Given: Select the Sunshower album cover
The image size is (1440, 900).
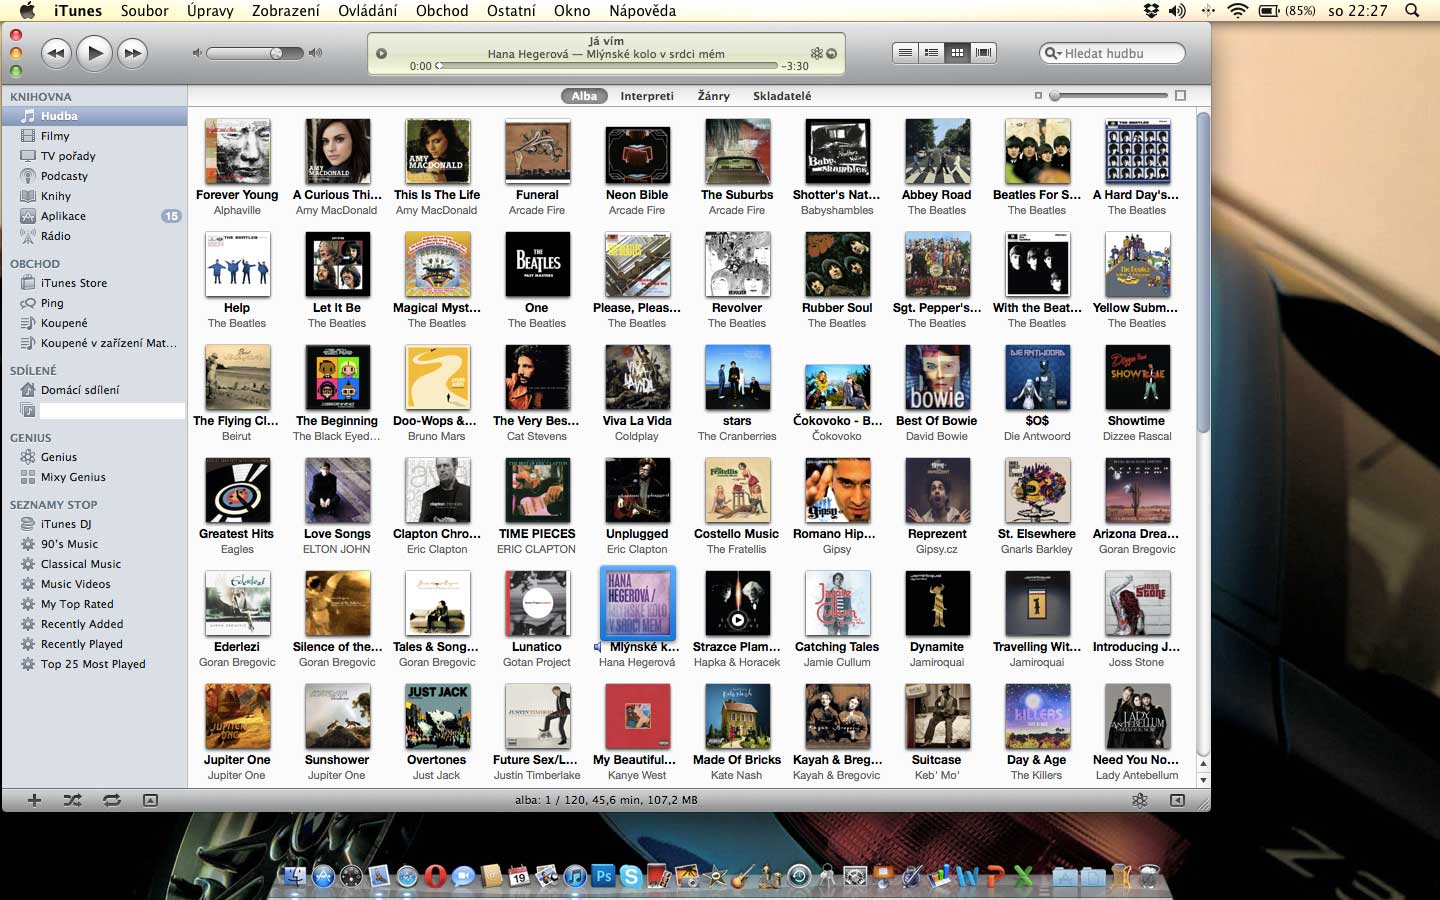Looking at the screenshot, I should [x=337, y=717].
